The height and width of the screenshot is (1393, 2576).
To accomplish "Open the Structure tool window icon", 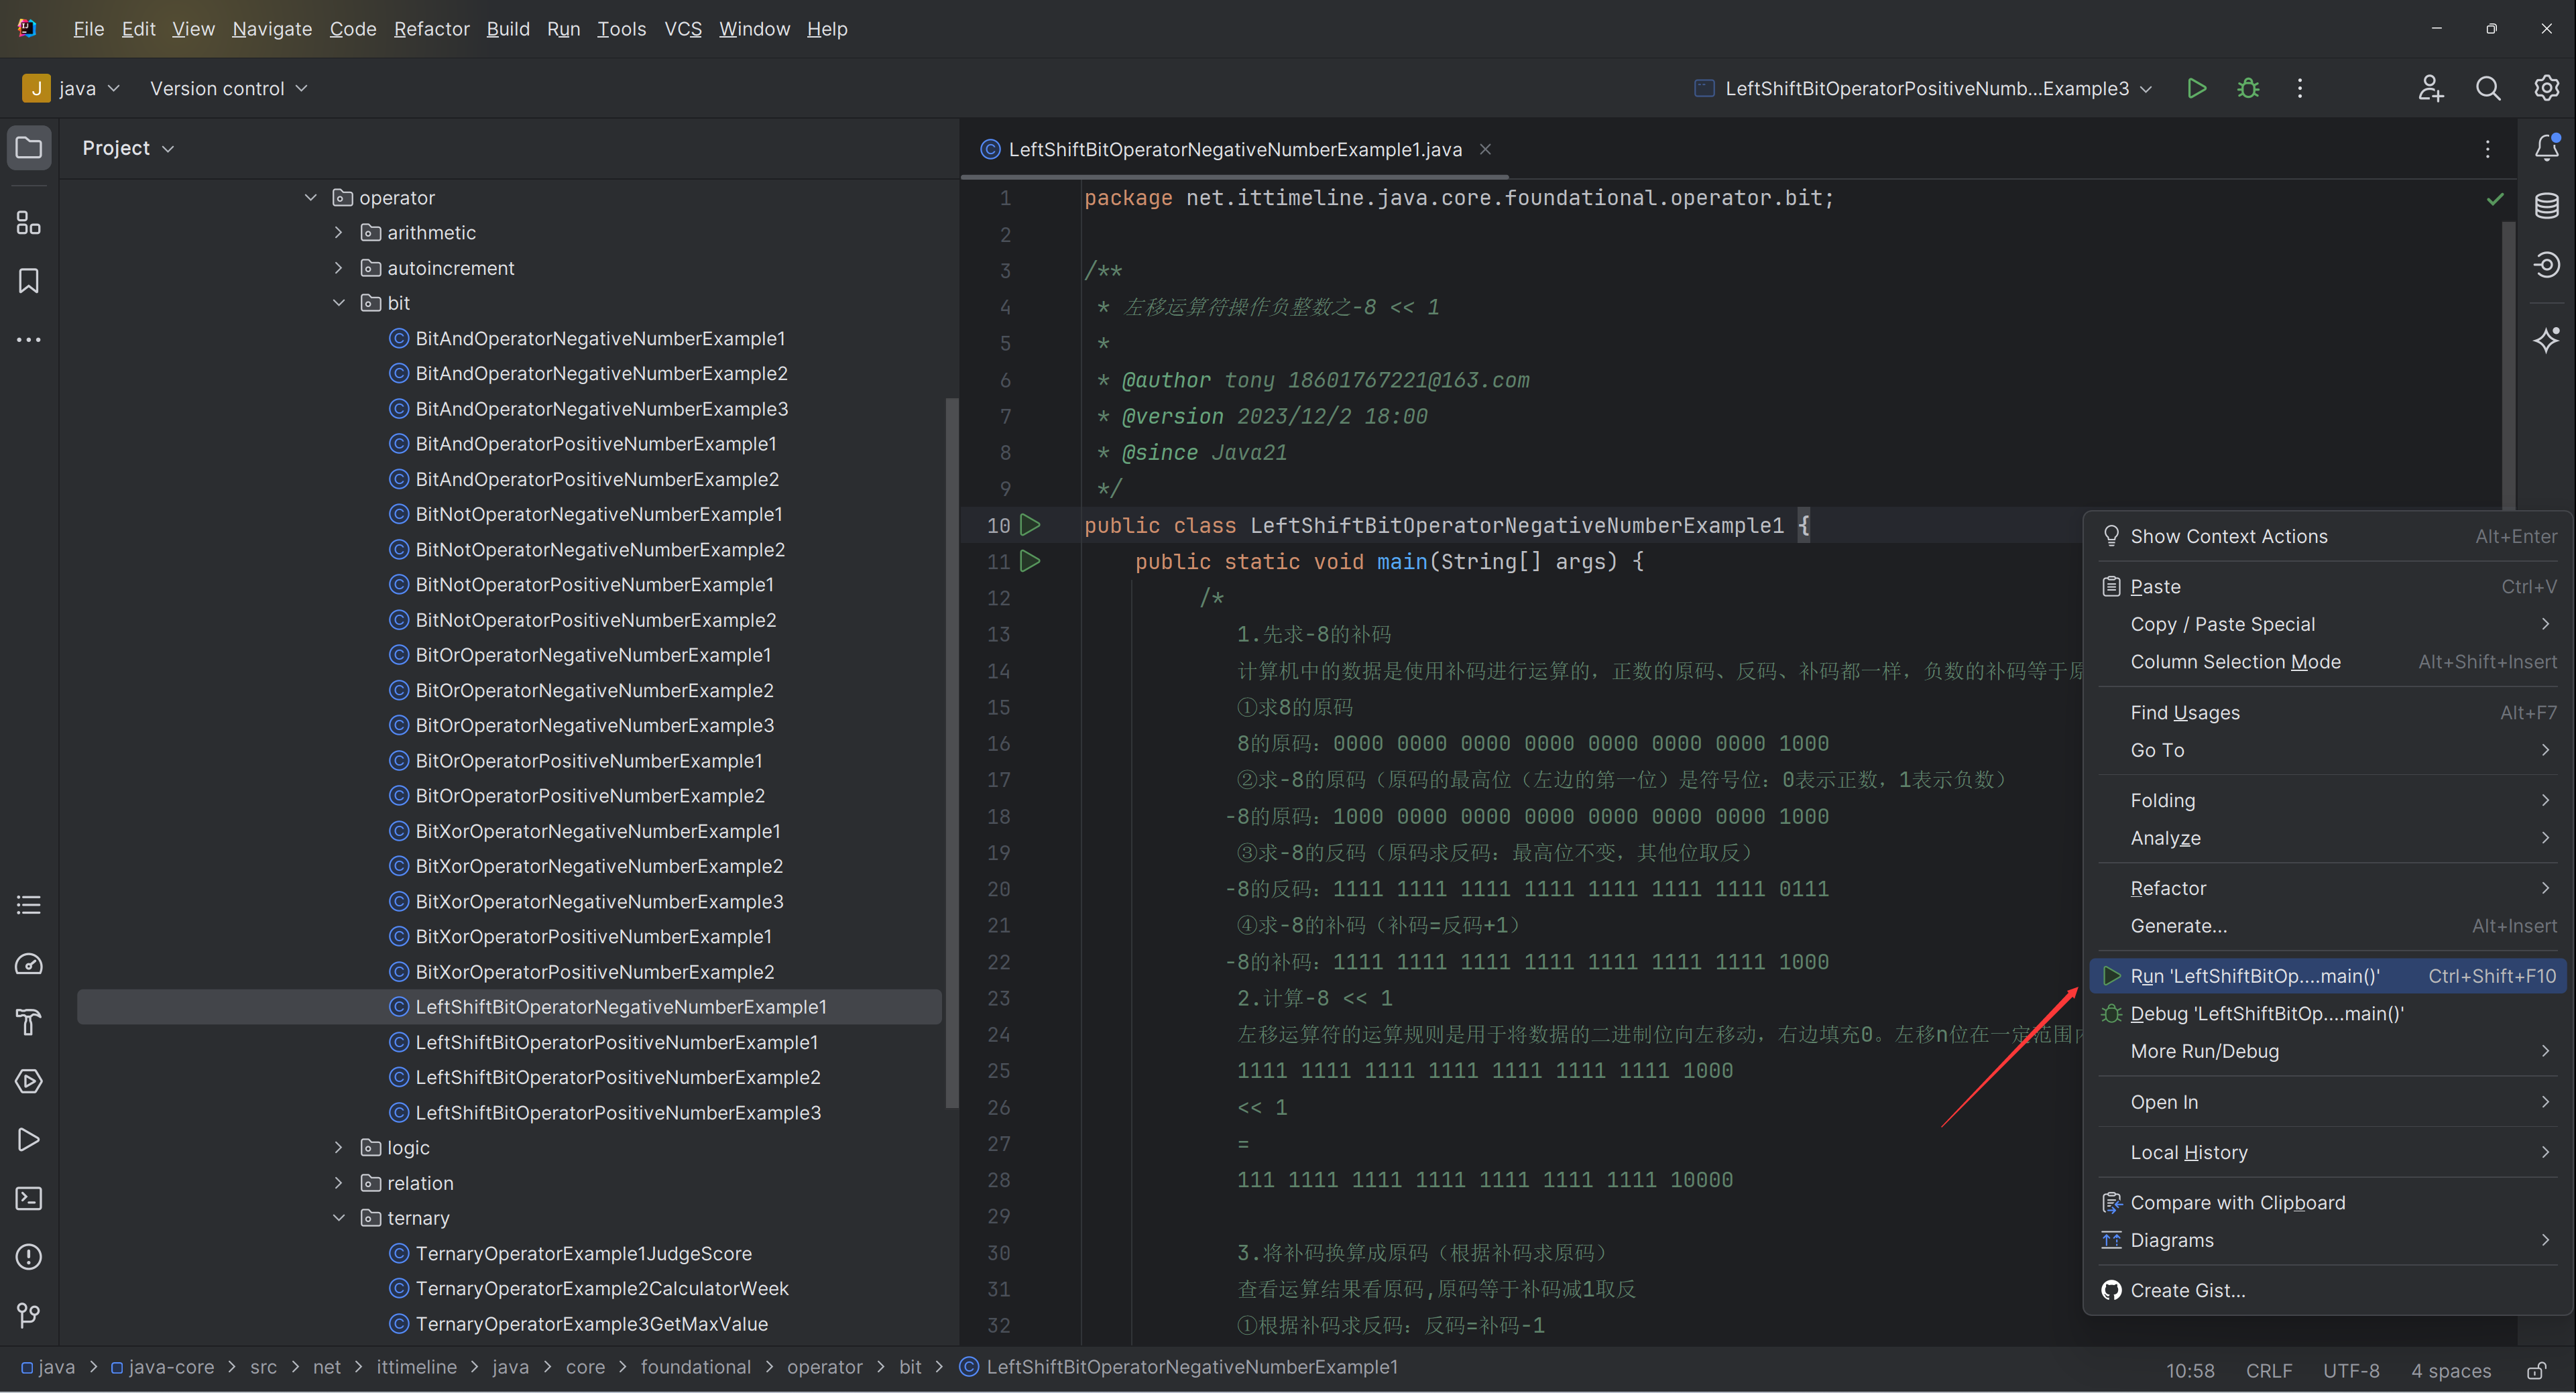I will click(x=29, y=223).
